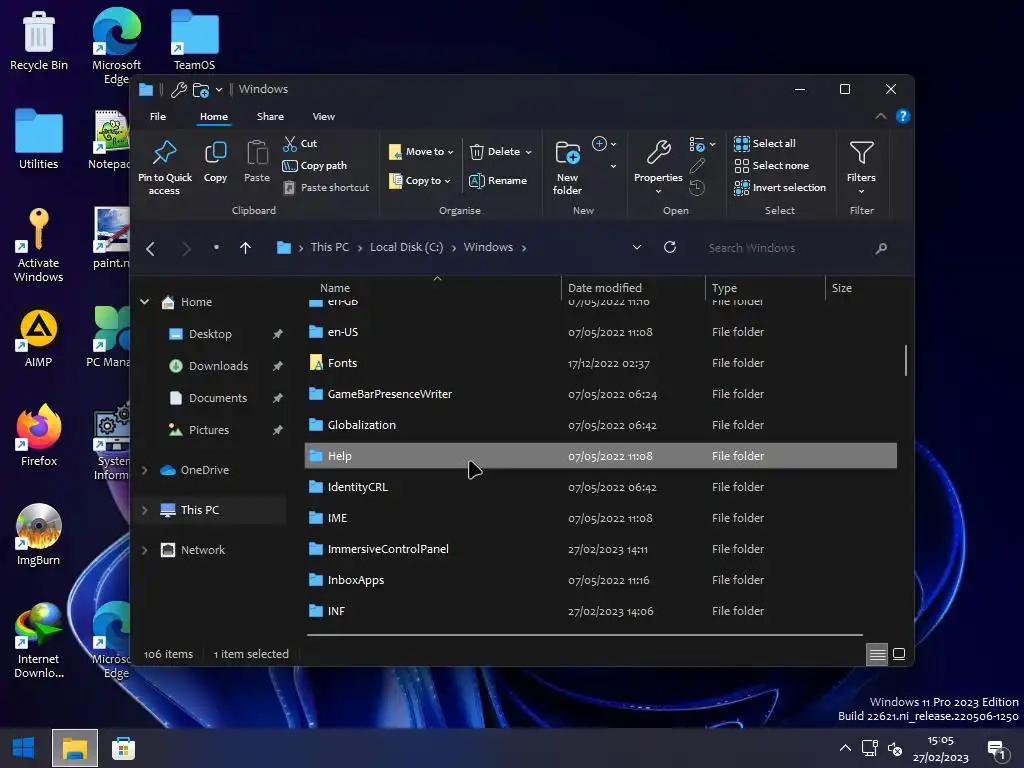
Task: Sort by Date modified column header
Action: click(633, 288)
